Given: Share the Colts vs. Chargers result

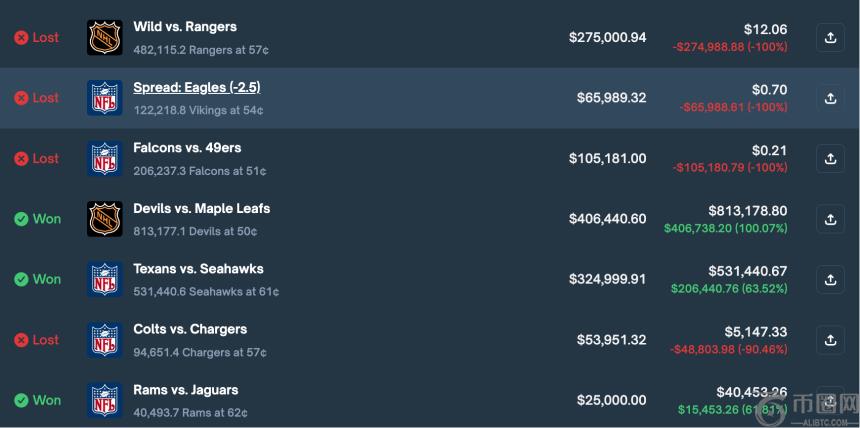Looking at the screenshot, I should tap(830, 340).
